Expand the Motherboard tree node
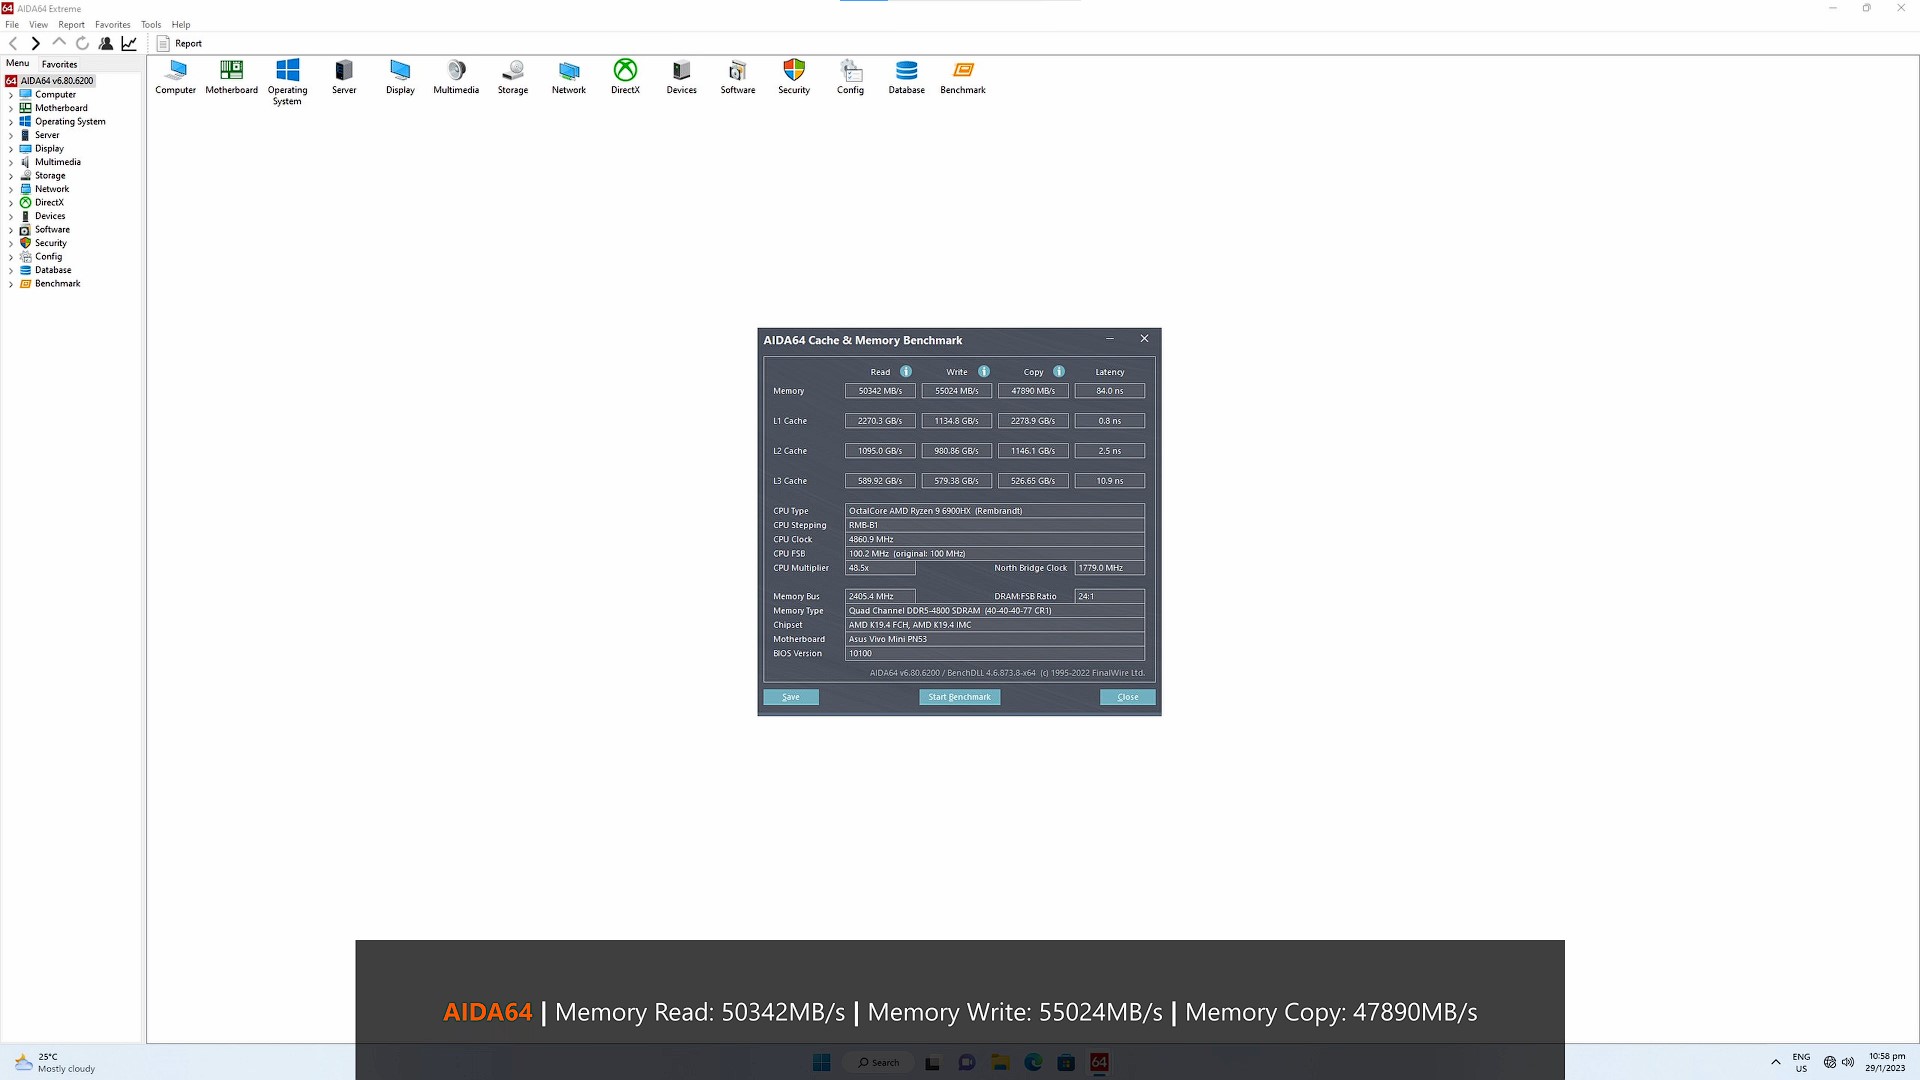 click(11, 108)
